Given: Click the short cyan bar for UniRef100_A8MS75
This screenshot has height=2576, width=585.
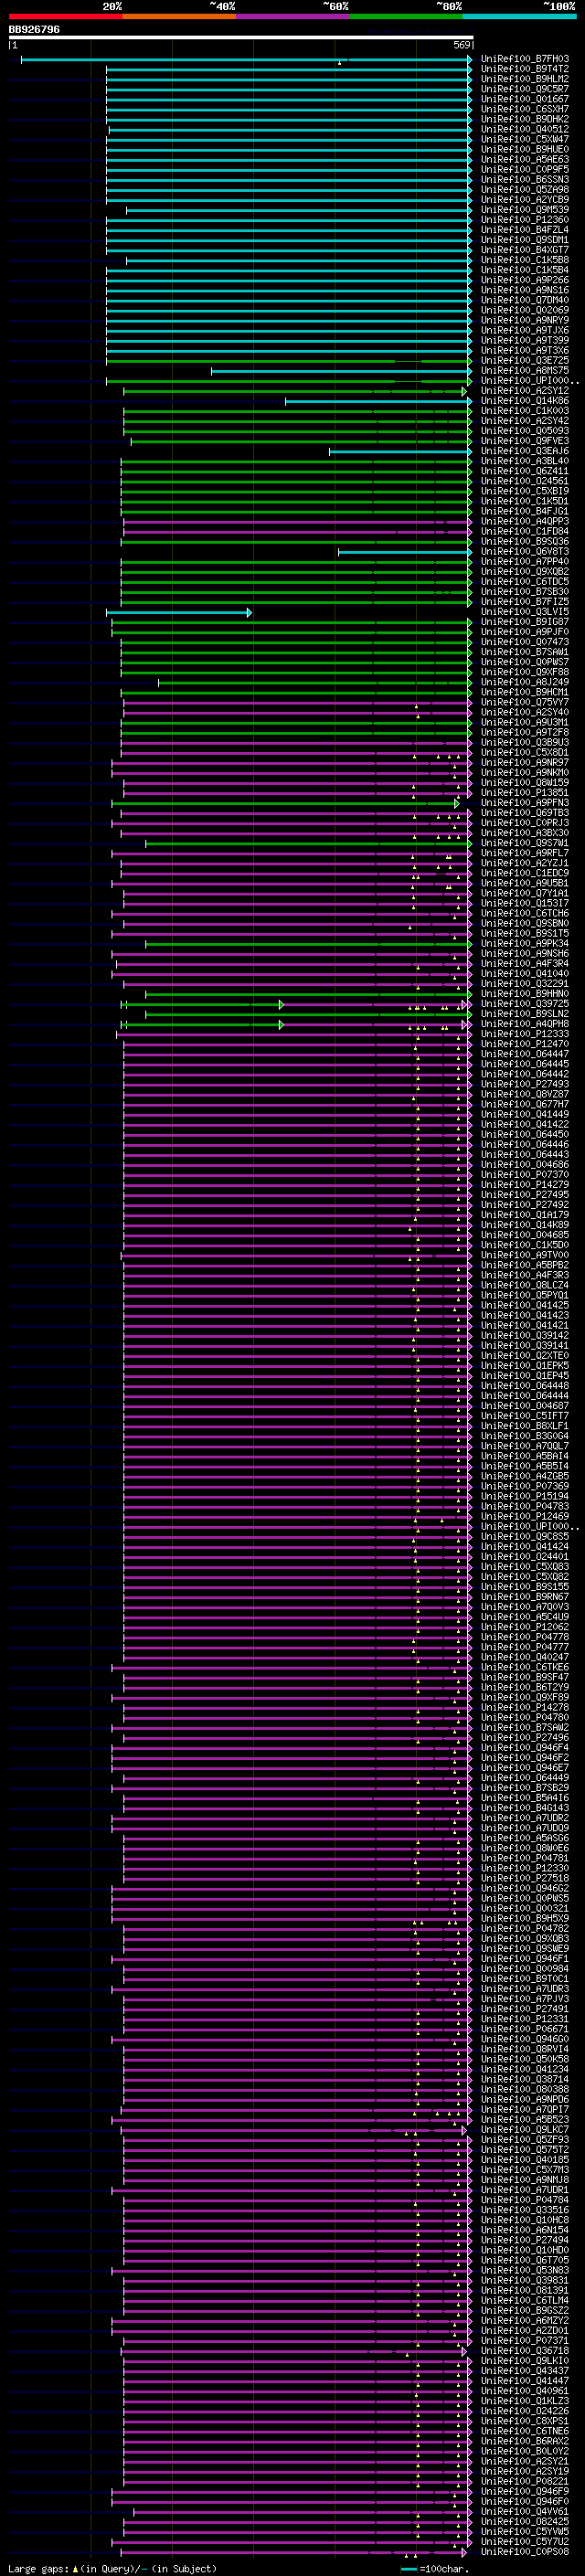Looking at the screenshot, I should pos(341,371).
